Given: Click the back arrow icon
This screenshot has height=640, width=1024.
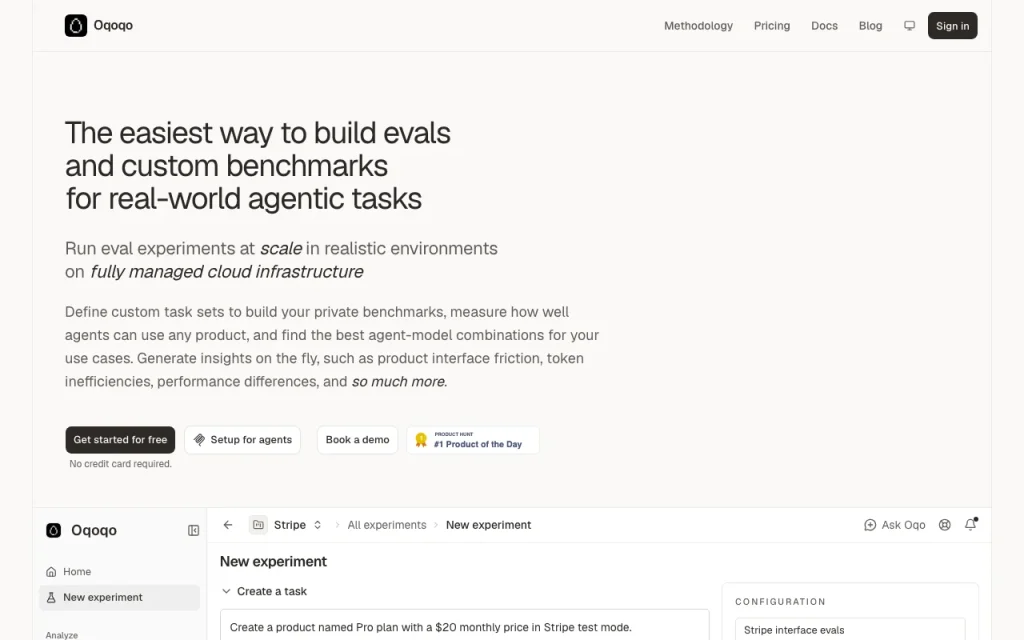Looking at the screenshot, I should [228, 525].
